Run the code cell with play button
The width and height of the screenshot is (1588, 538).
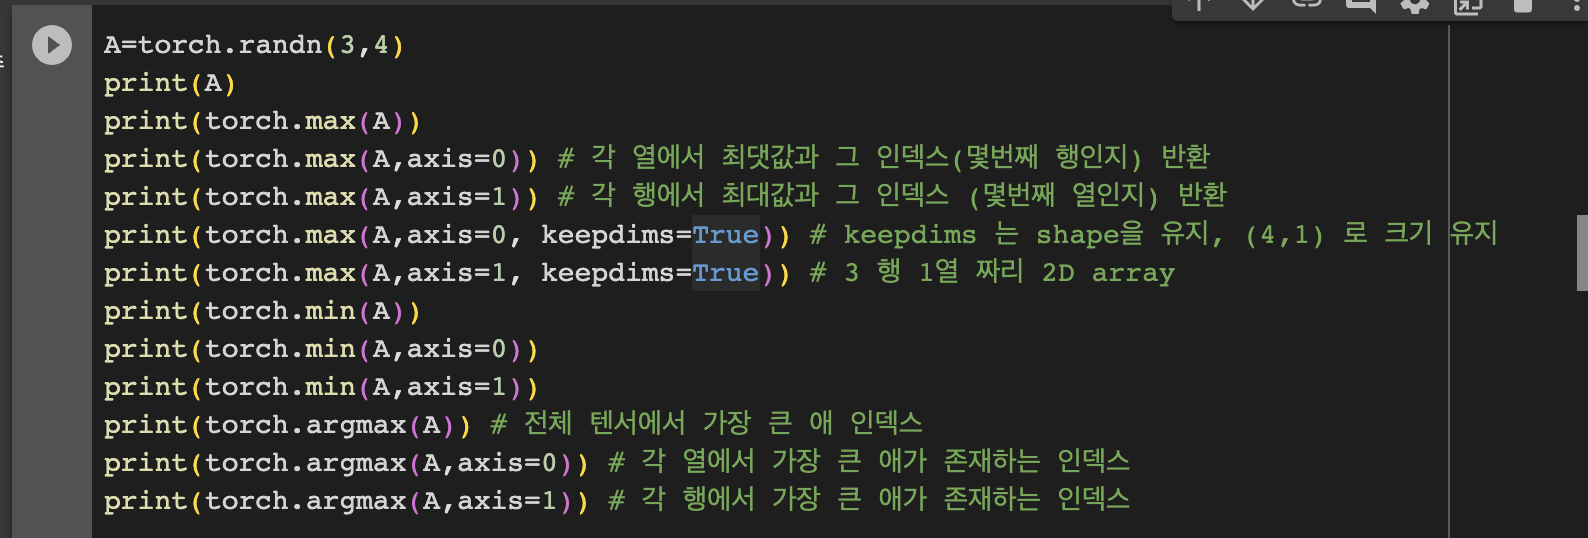point(52,45)
